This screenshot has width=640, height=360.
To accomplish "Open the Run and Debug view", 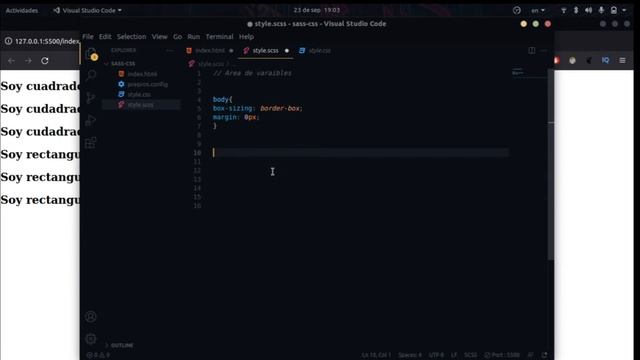I will pos(91,120).
